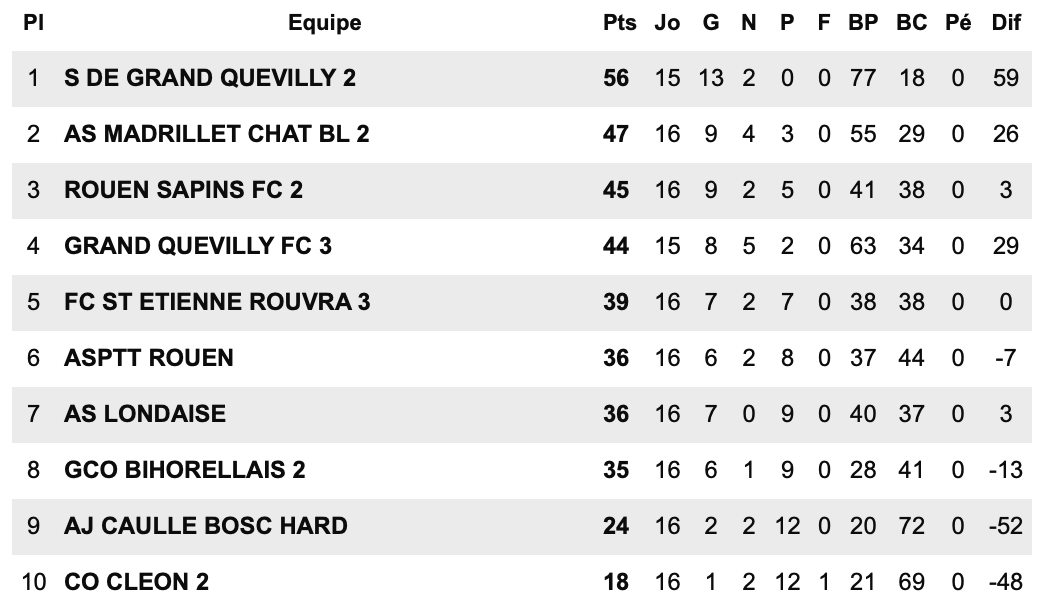
Task: Select FC ST ETIENNE ROUVRA 3 row
Action: click(521, 302)
